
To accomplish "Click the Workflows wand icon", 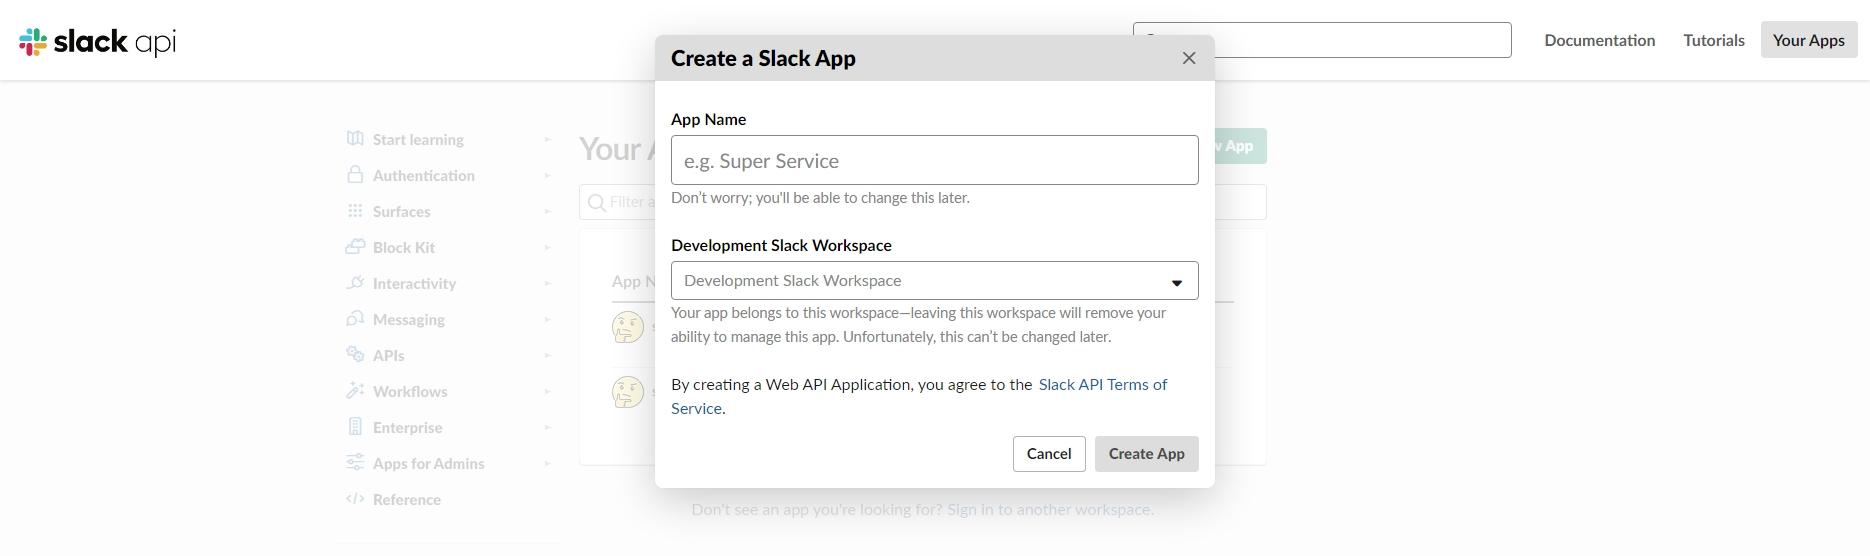I will (355, 391).
